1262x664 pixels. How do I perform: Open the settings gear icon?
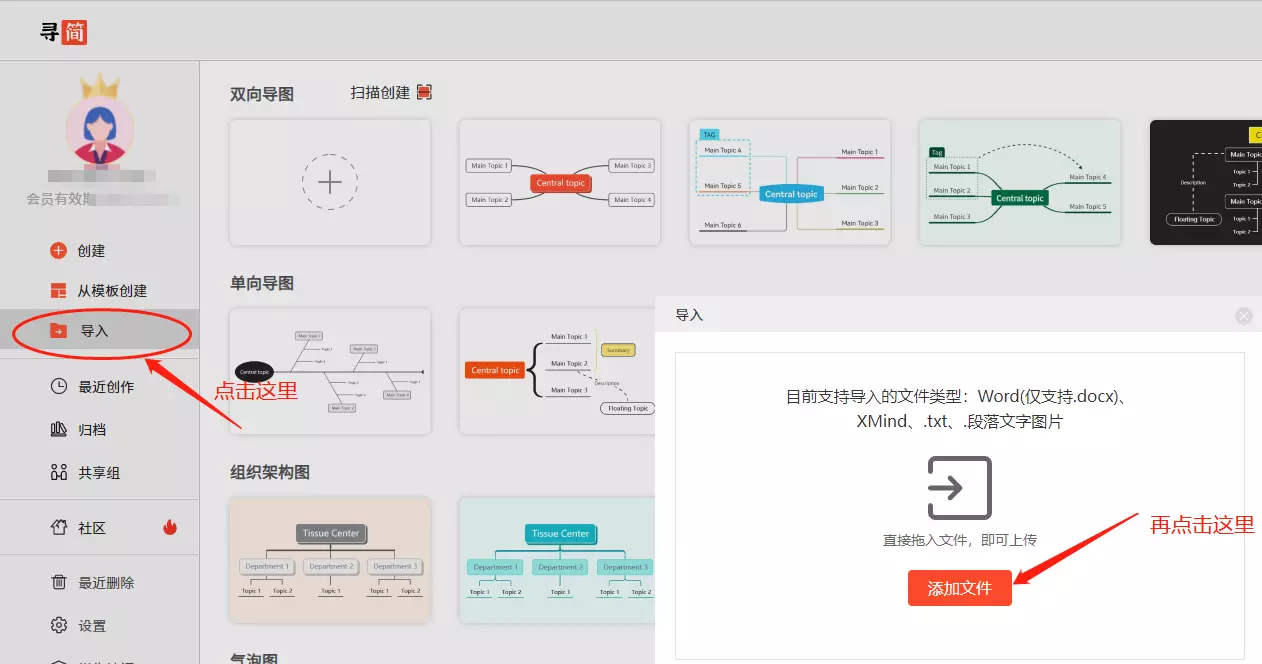(59, 626)
